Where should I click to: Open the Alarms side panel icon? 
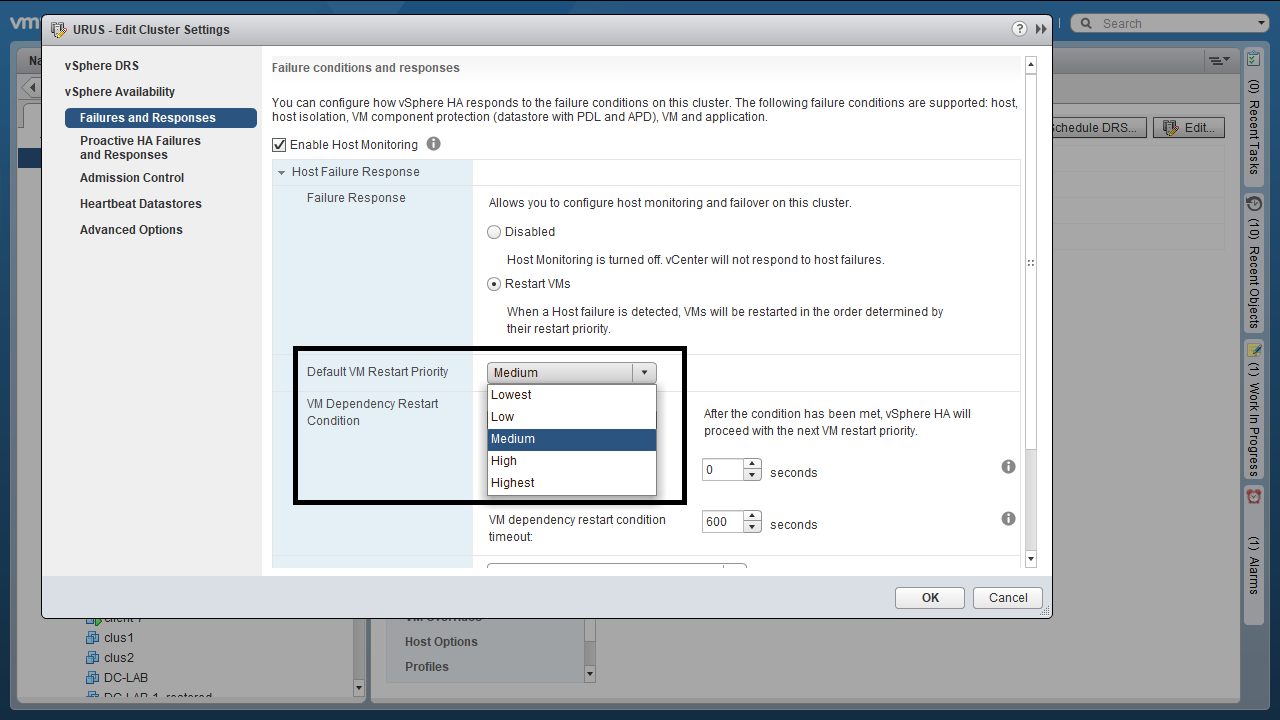(x=1253, y=496)
